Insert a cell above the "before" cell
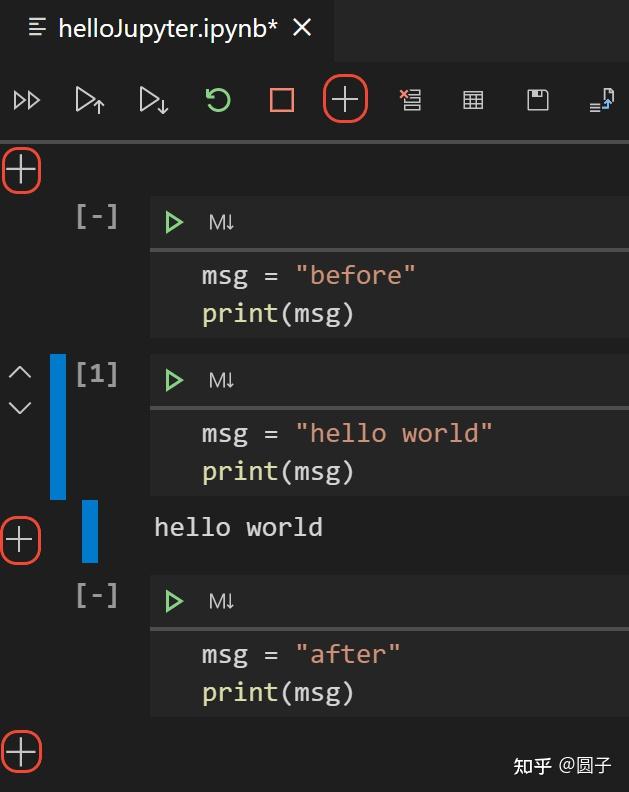The width and height of the screenshot is (629, 792). (21, 169)
